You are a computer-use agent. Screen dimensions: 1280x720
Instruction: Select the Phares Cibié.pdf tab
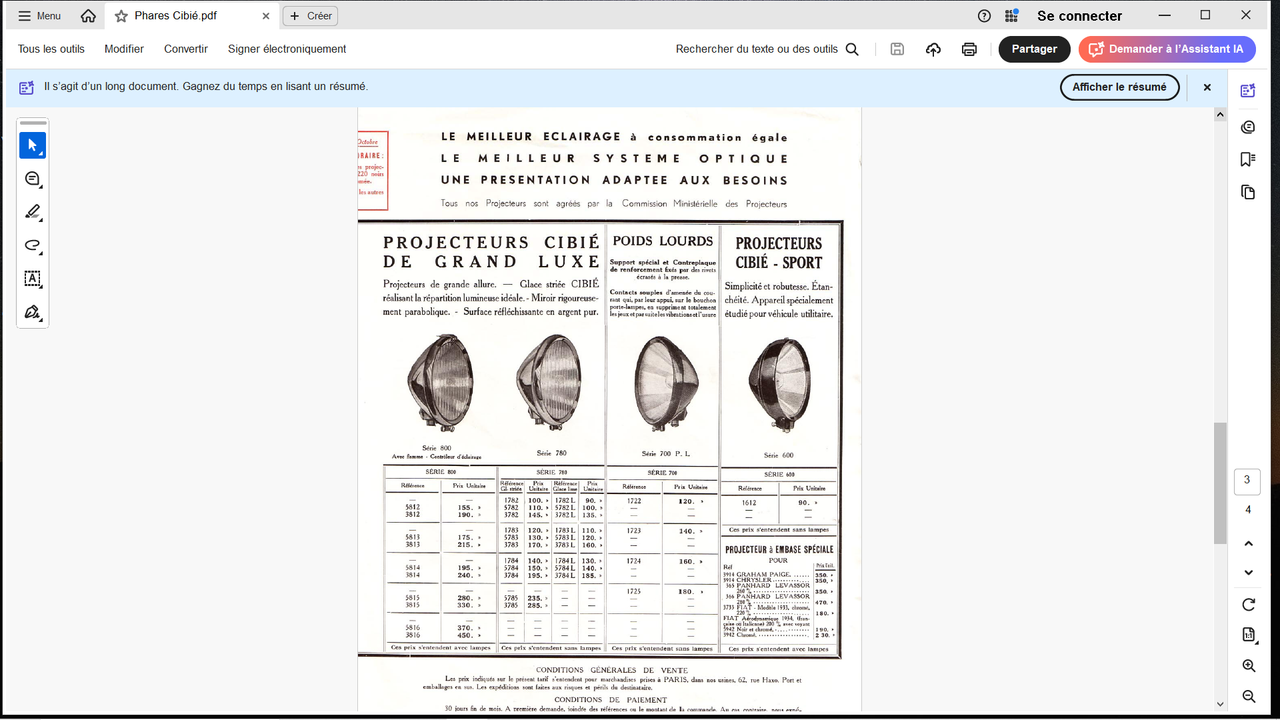pos(191,16)
